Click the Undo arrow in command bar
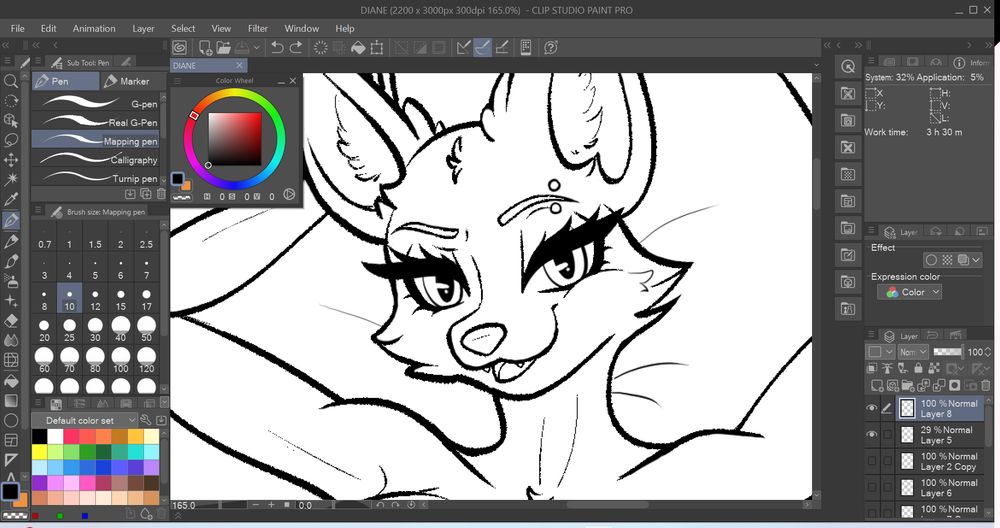The image size is (1000, 528). click(277, 47)
